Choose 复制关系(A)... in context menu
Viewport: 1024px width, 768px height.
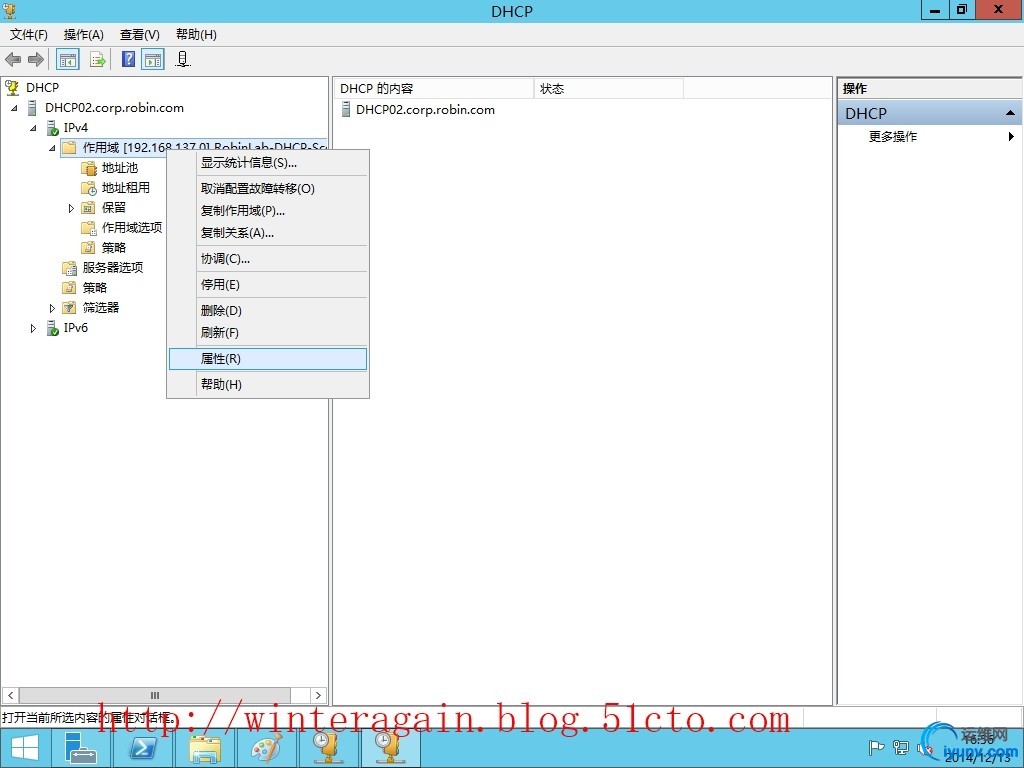click(268, 232)
